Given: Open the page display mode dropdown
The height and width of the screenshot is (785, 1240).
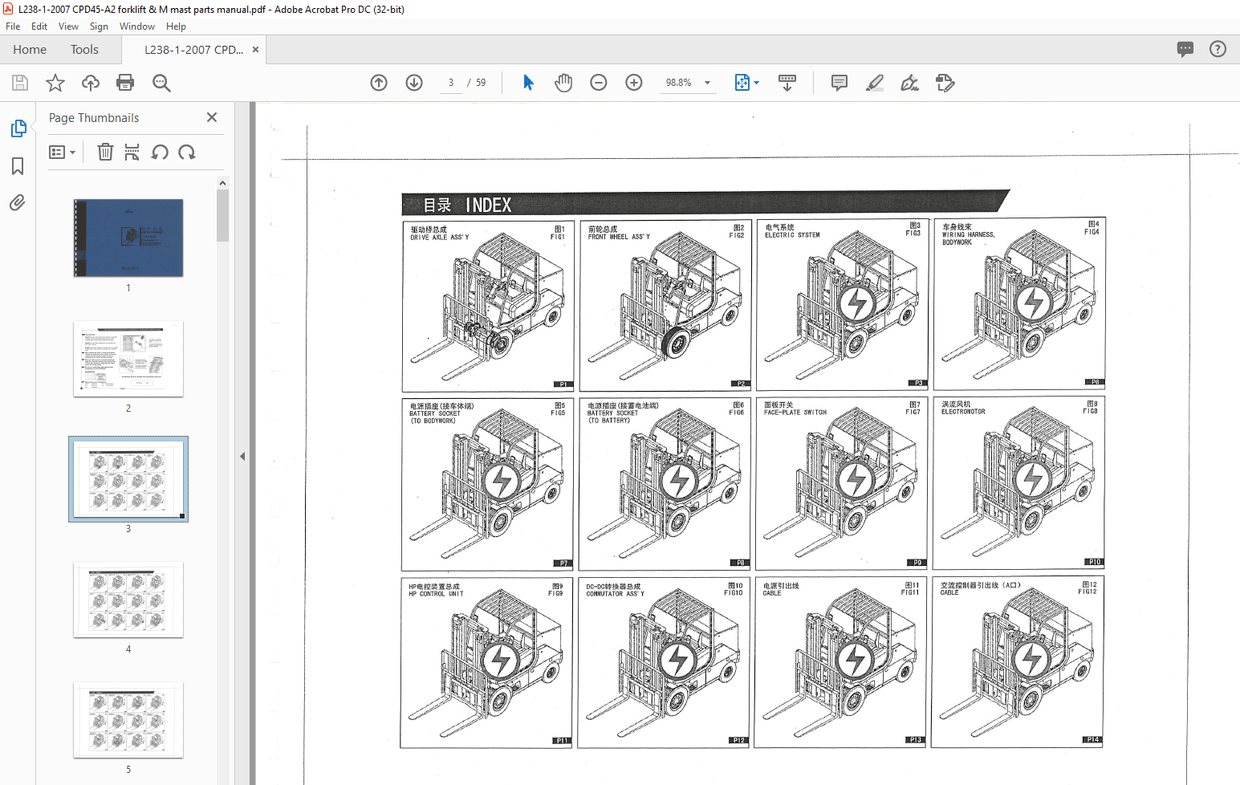Looking at the screenshot, I should 746,83.
